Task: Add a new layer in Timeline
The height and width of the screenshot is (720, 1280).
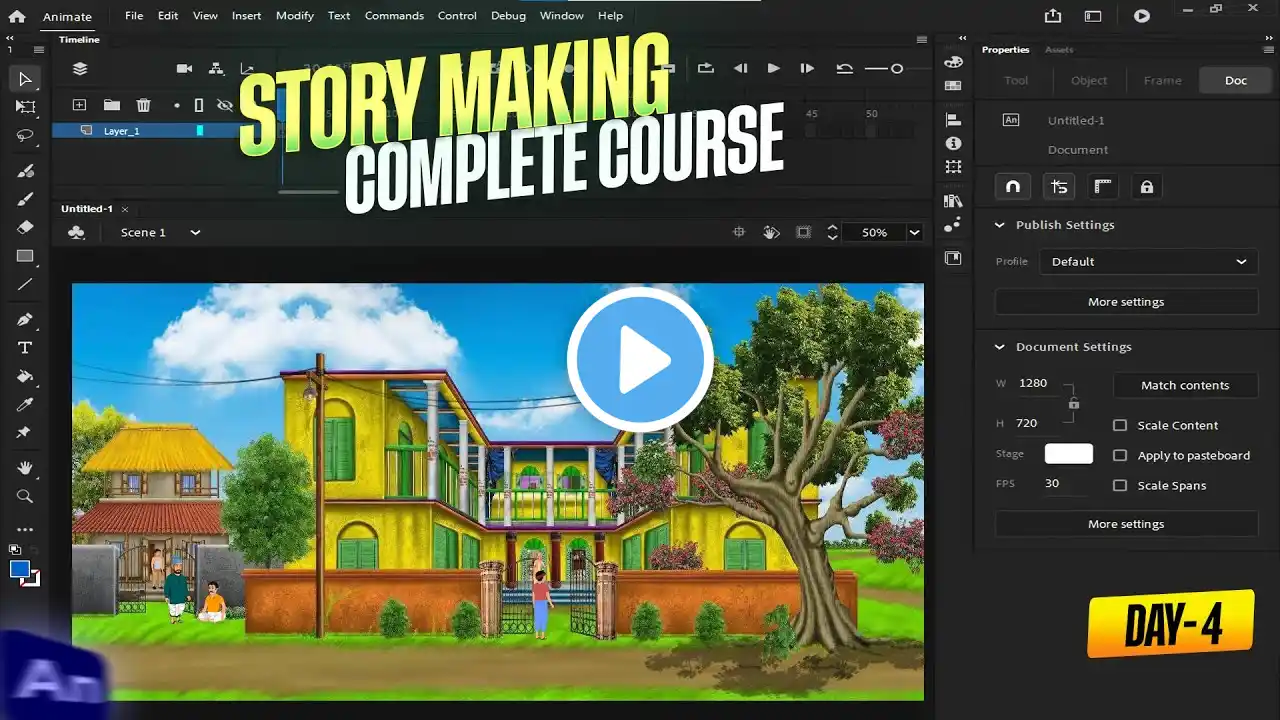Action: point(80,105)
